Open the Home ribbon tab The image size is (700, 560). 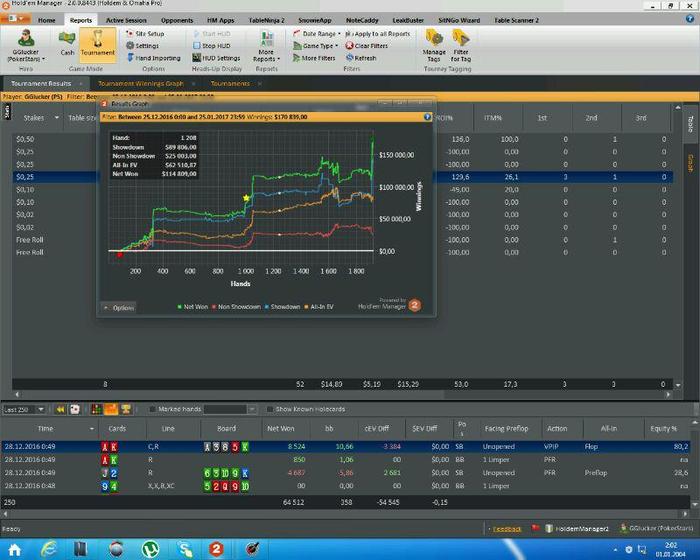(46, 20)
